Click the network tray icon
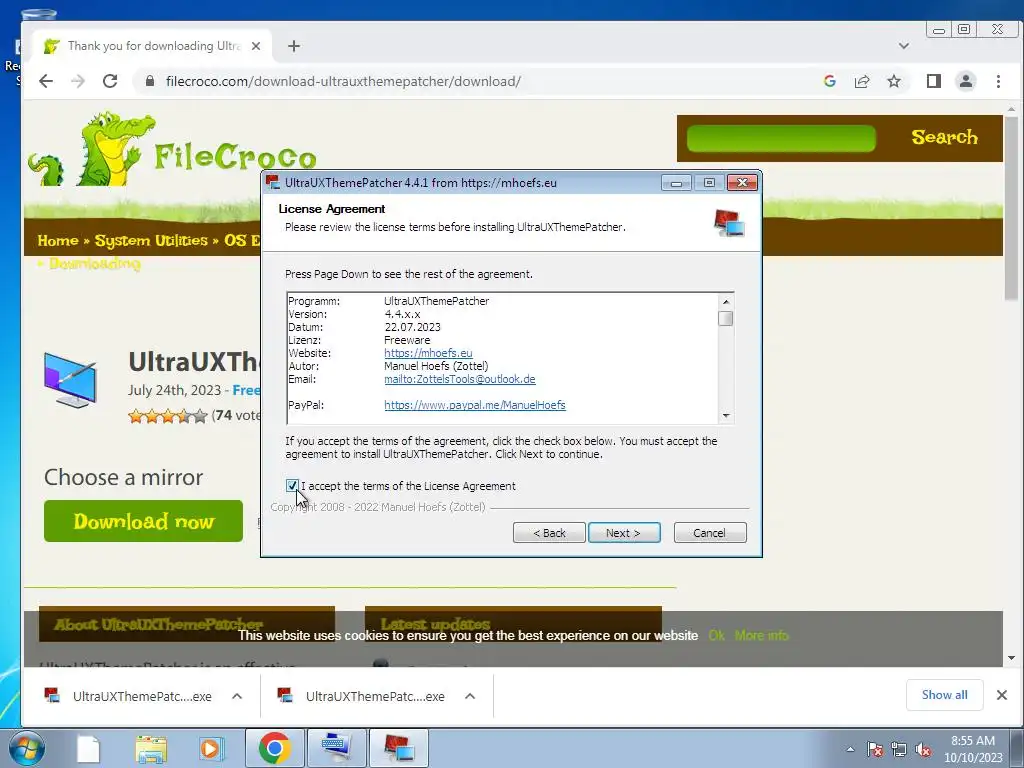This screenshot has width=1024, height=768. (x=899, y=749)
